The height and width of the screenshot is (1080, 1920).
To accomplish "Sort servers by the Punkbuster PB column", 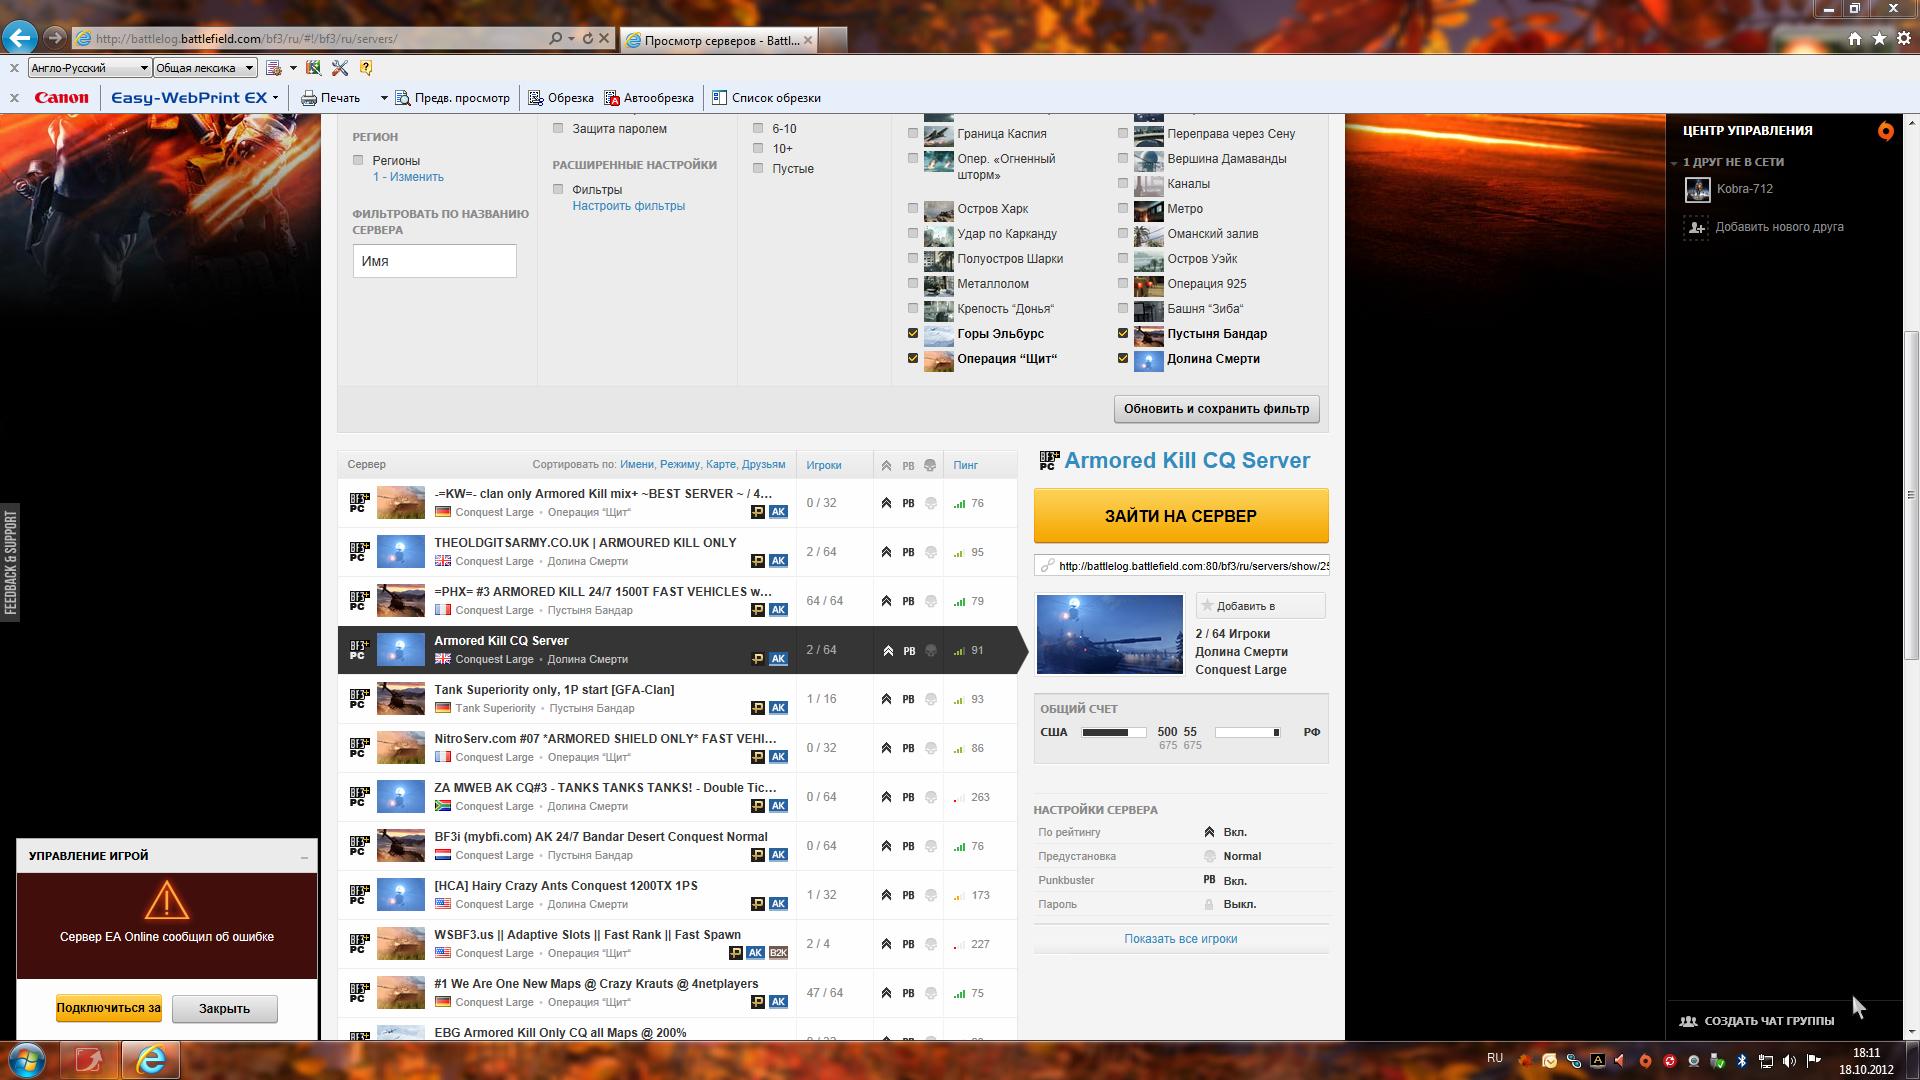I will point(908,465).
